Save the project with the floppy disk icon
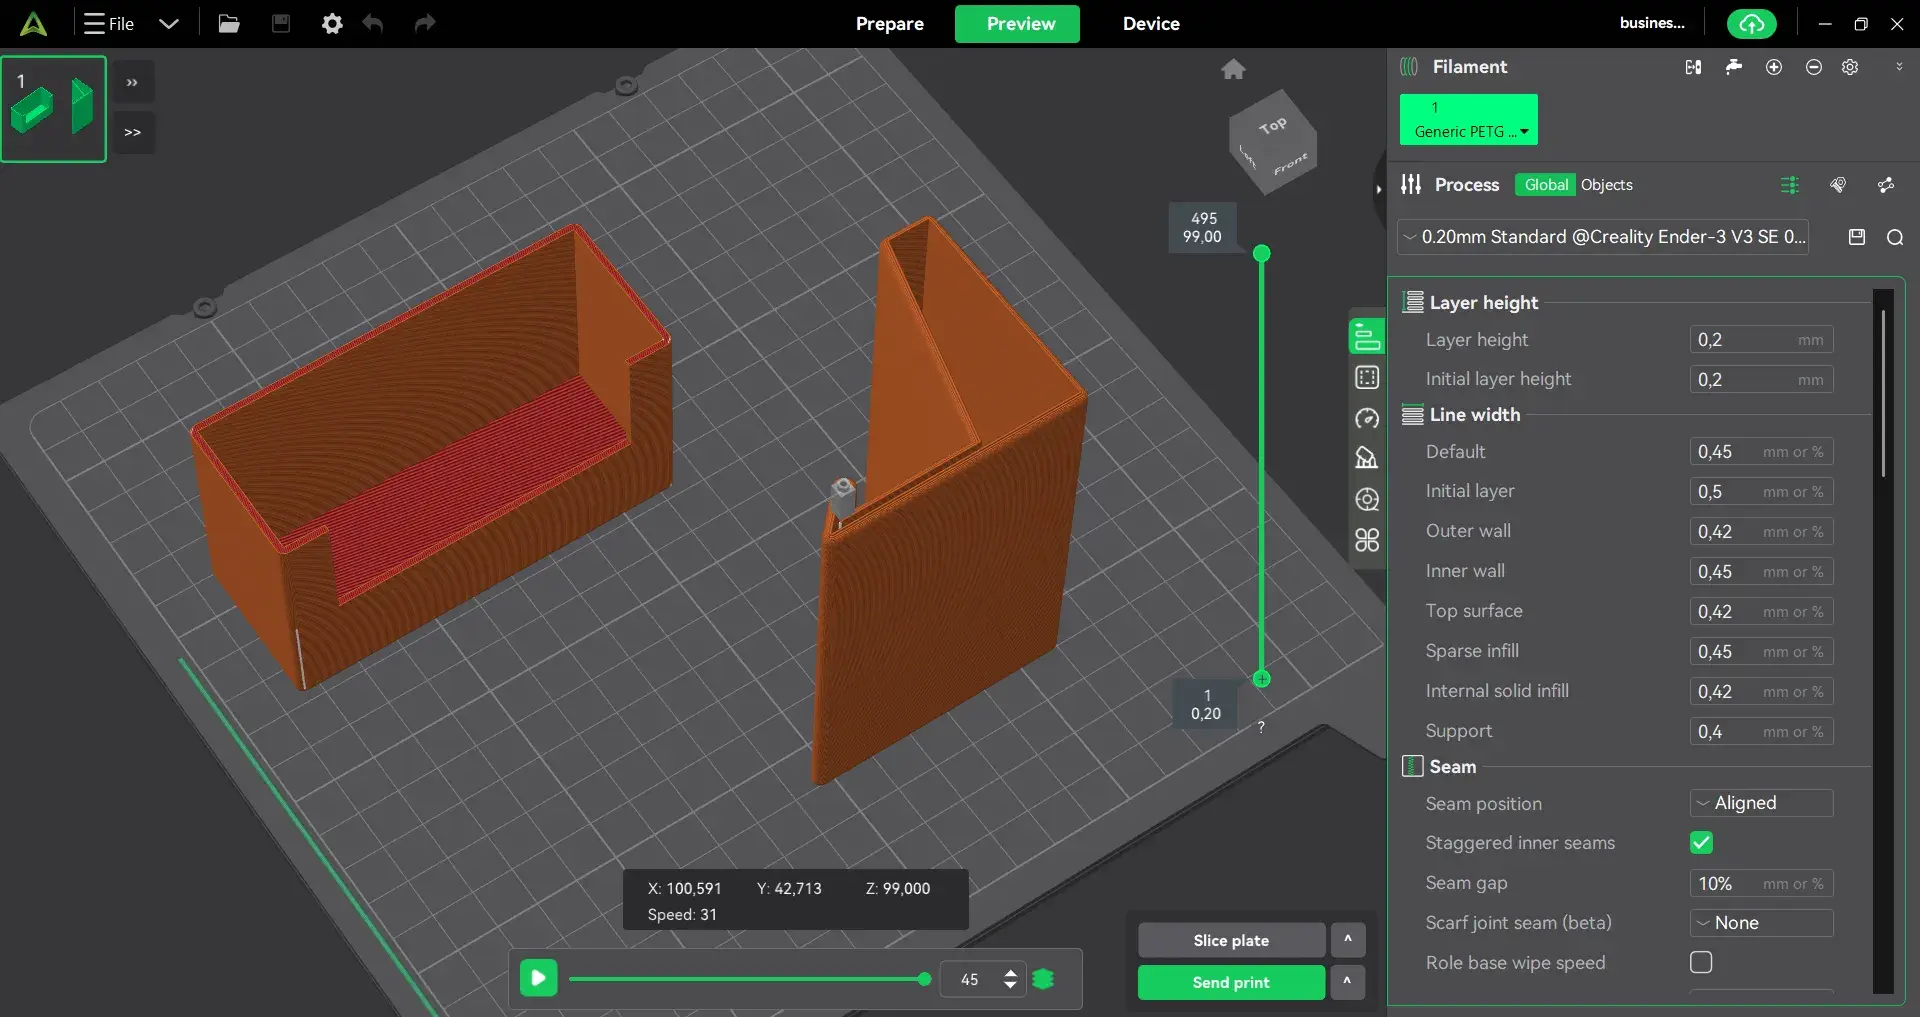Image resolution: width=1920 pixels, height=1017 pixels. coord(281,24)
